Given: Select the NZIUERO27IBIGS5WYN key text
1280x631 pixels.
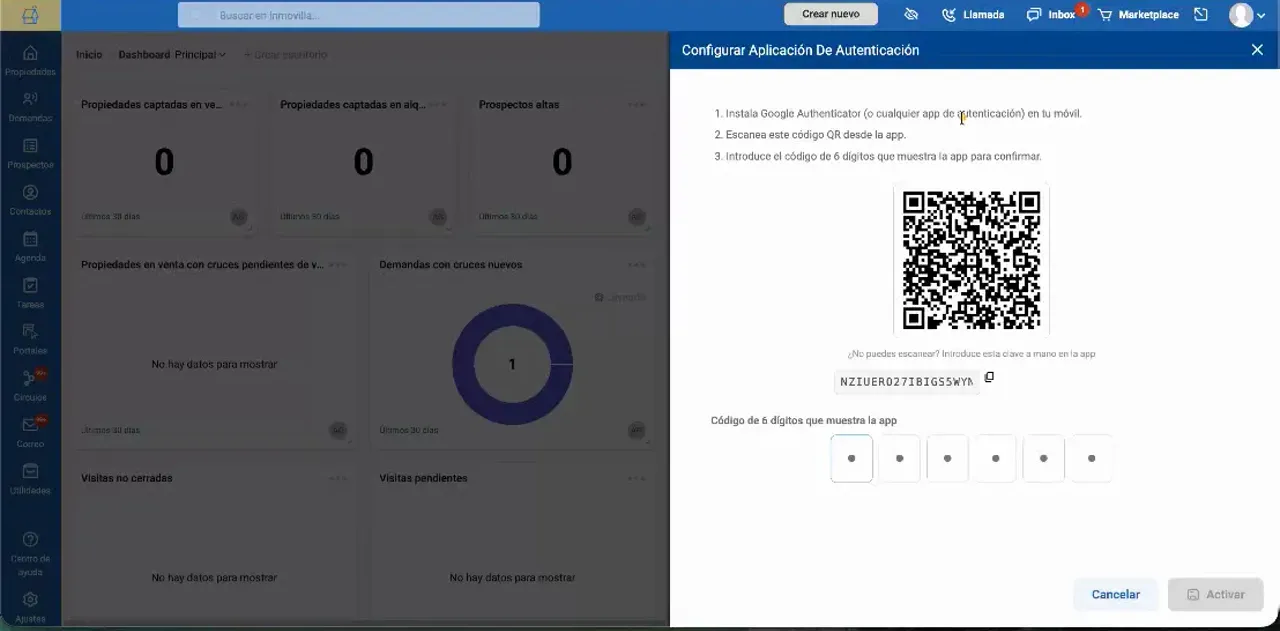Looking at the screenshot, I should click(x=906, y=382).
